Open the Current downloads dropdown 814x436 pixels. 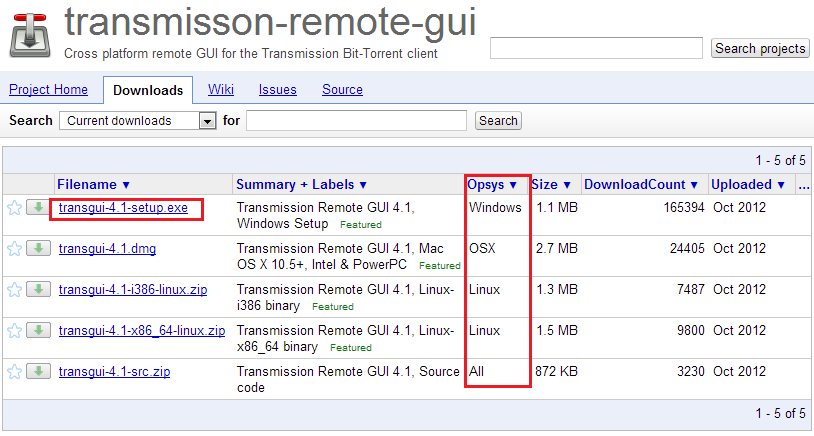[x=138, y=121]
